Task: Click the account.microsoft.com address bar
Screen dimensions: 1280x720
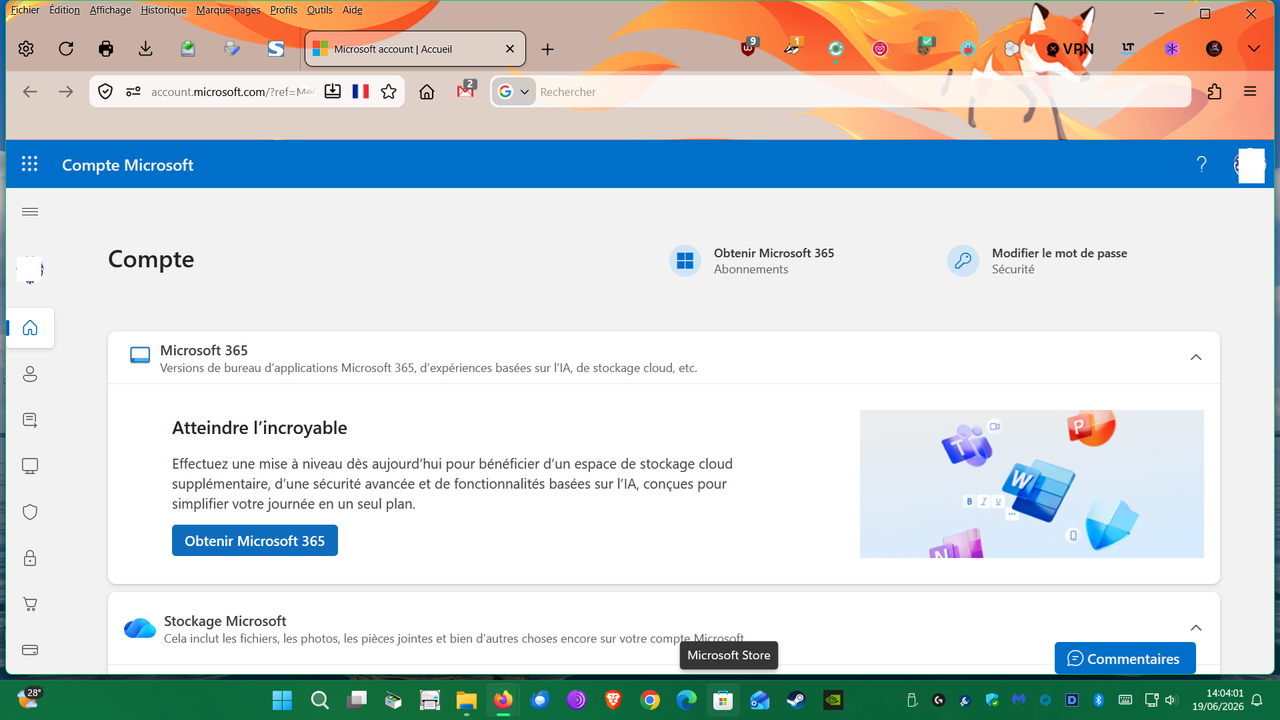Action: coord(232,91)
